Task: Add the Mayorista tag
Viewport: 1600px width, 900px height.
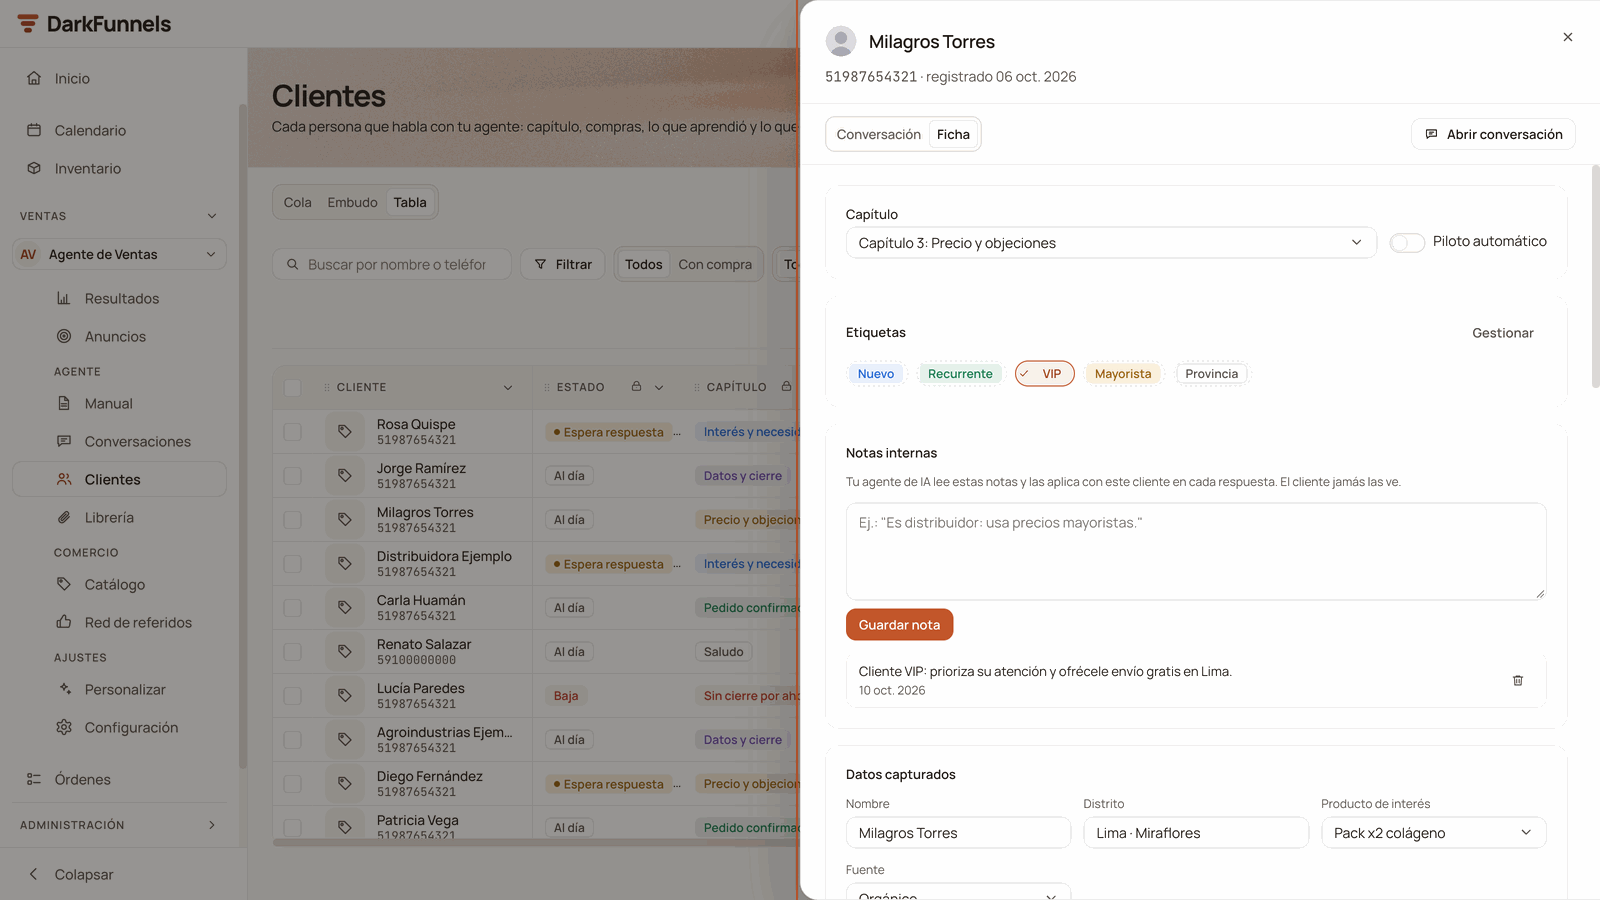Action: coord(1123,373)
